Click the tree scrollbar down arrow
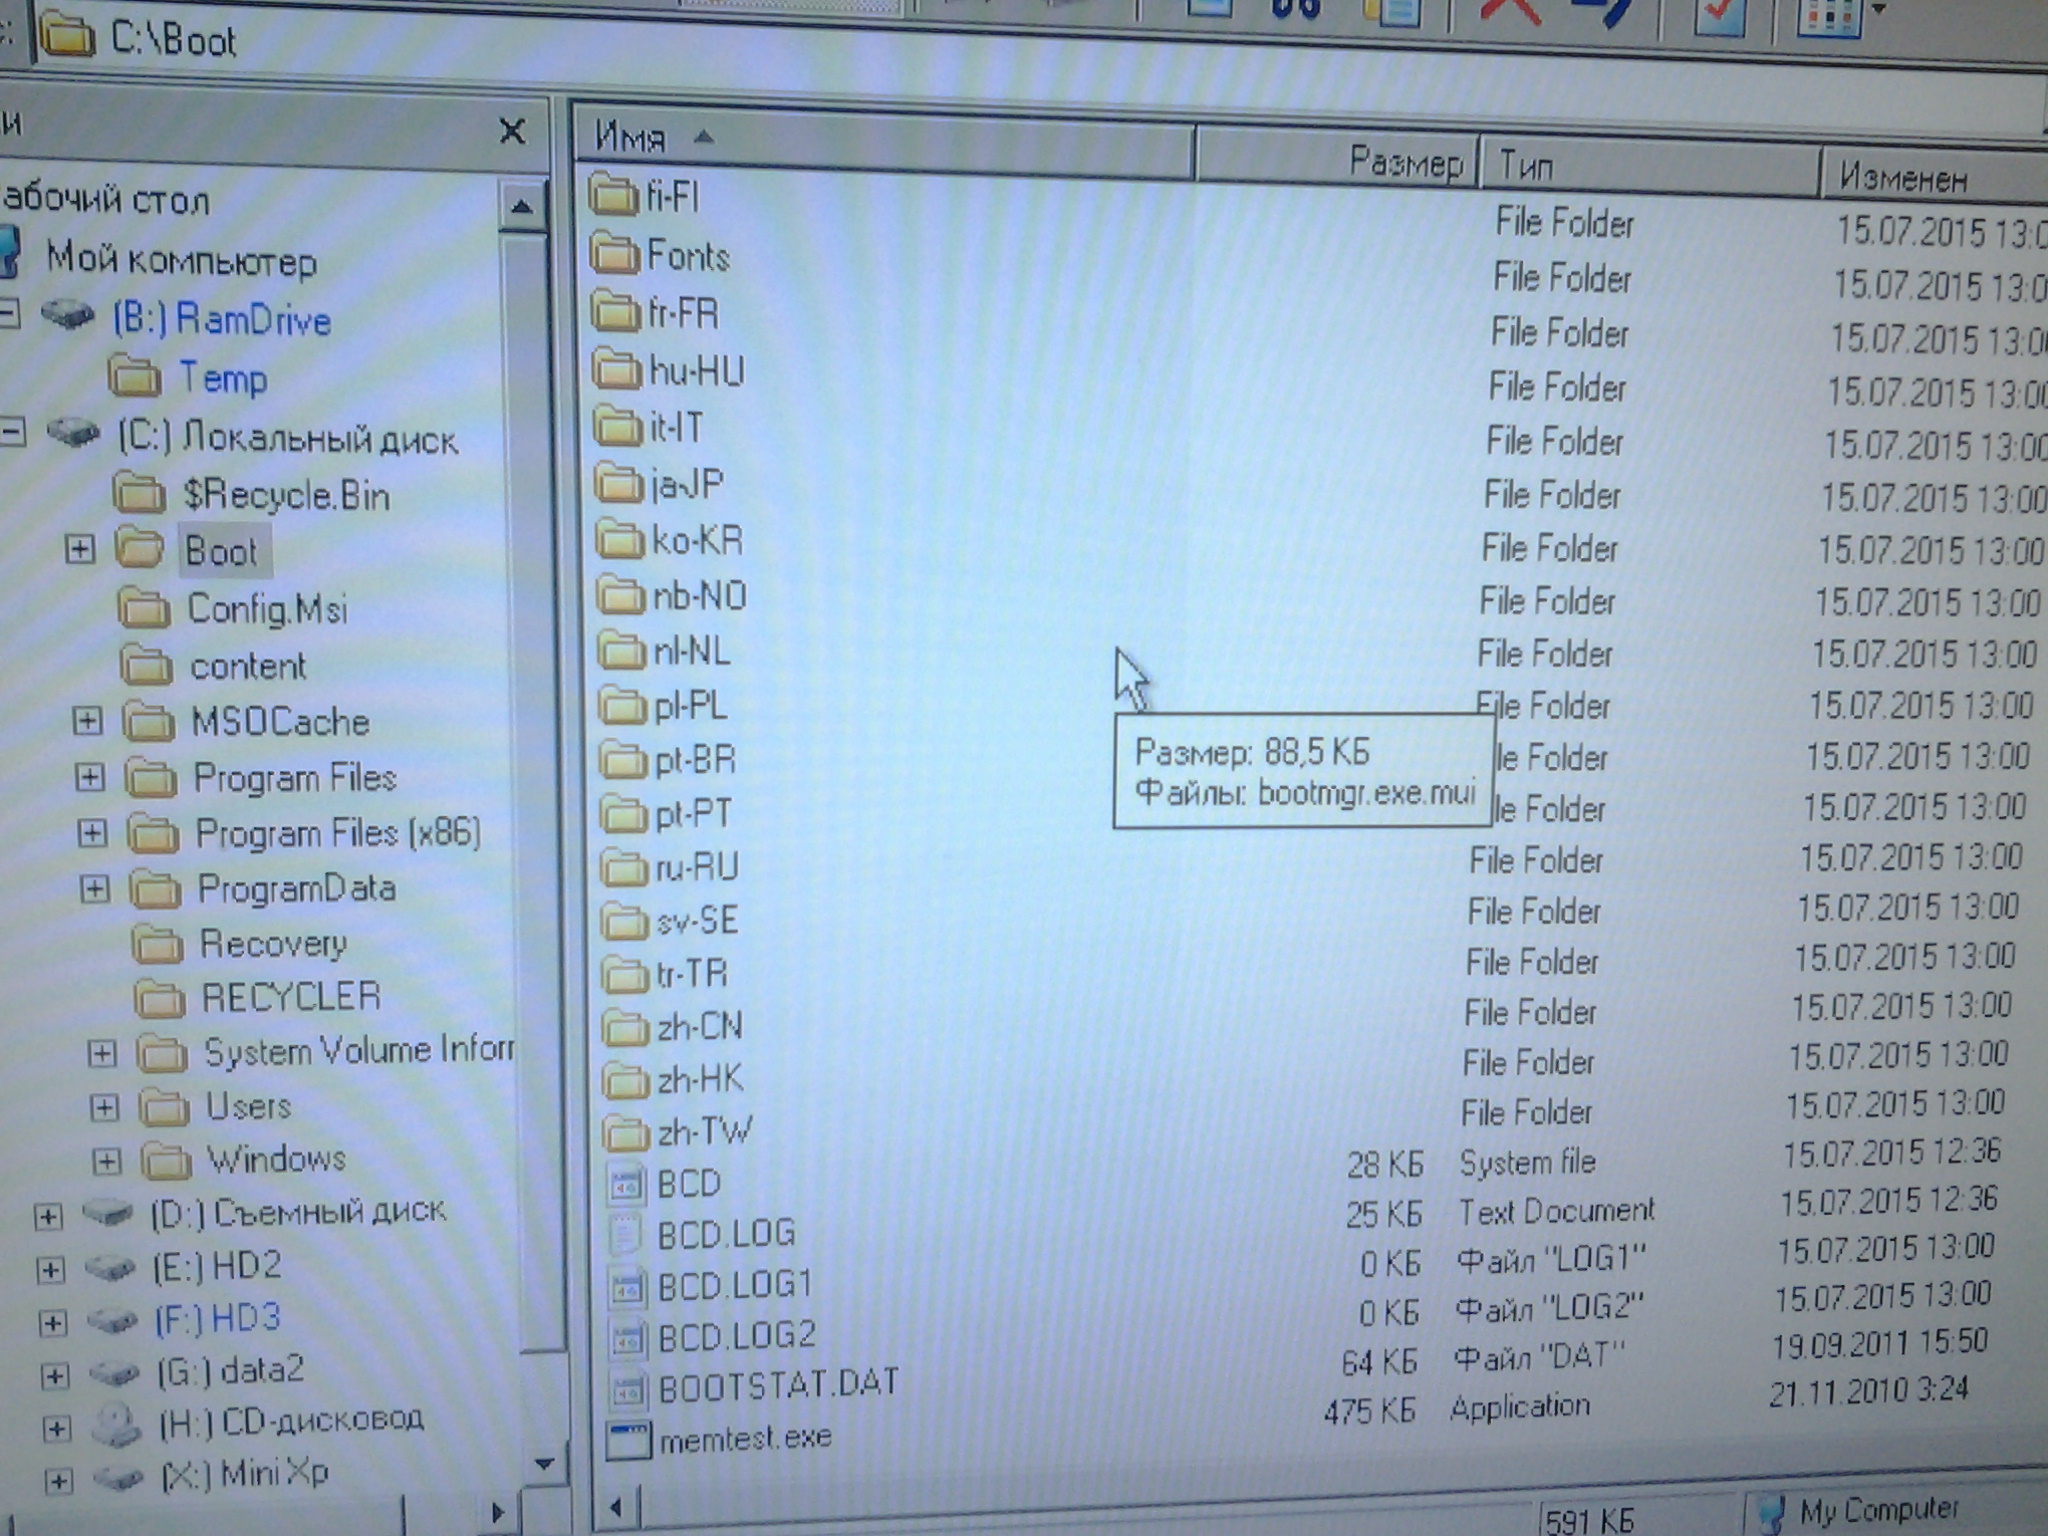 [544, 1464]
